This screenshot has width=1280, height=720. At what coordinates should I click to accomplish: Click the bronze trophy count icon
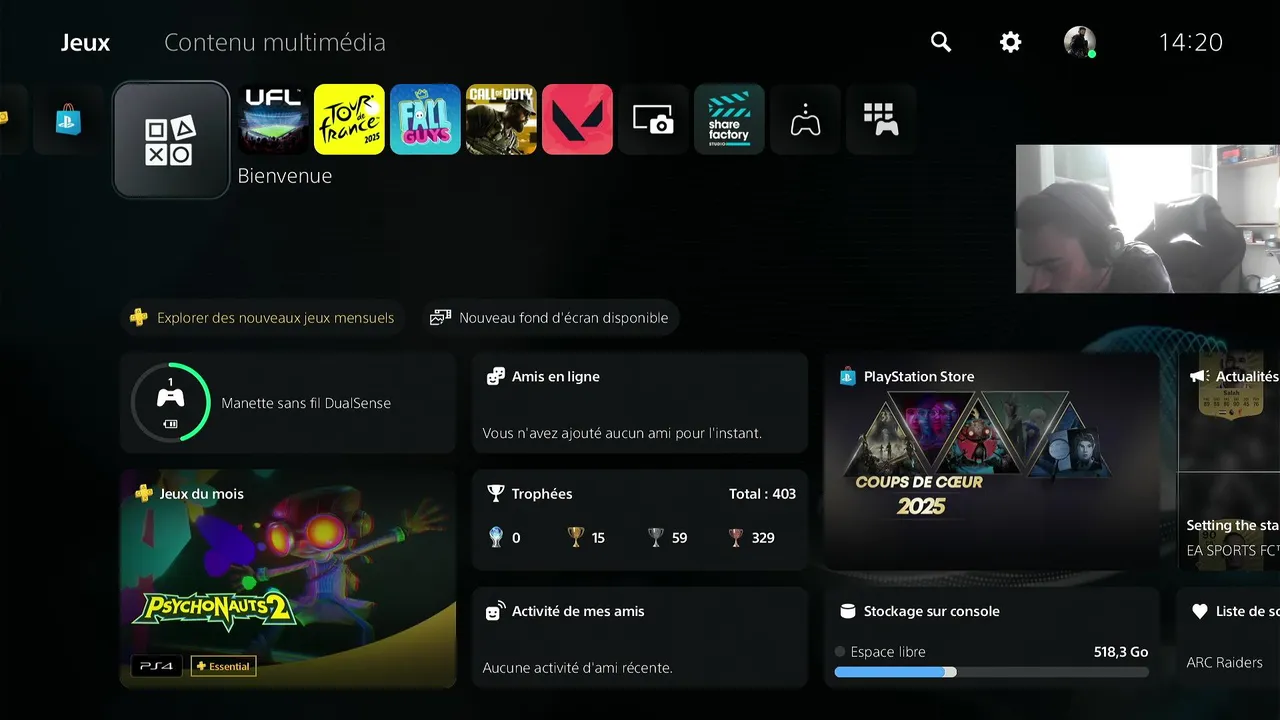coord(736,537)
